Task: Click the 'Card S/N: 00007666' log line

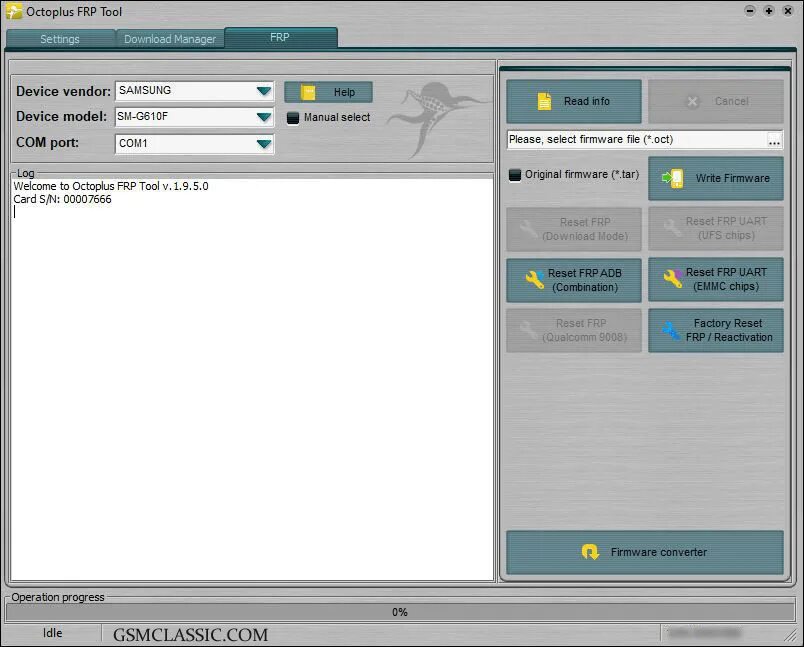Action: (62, 199)
